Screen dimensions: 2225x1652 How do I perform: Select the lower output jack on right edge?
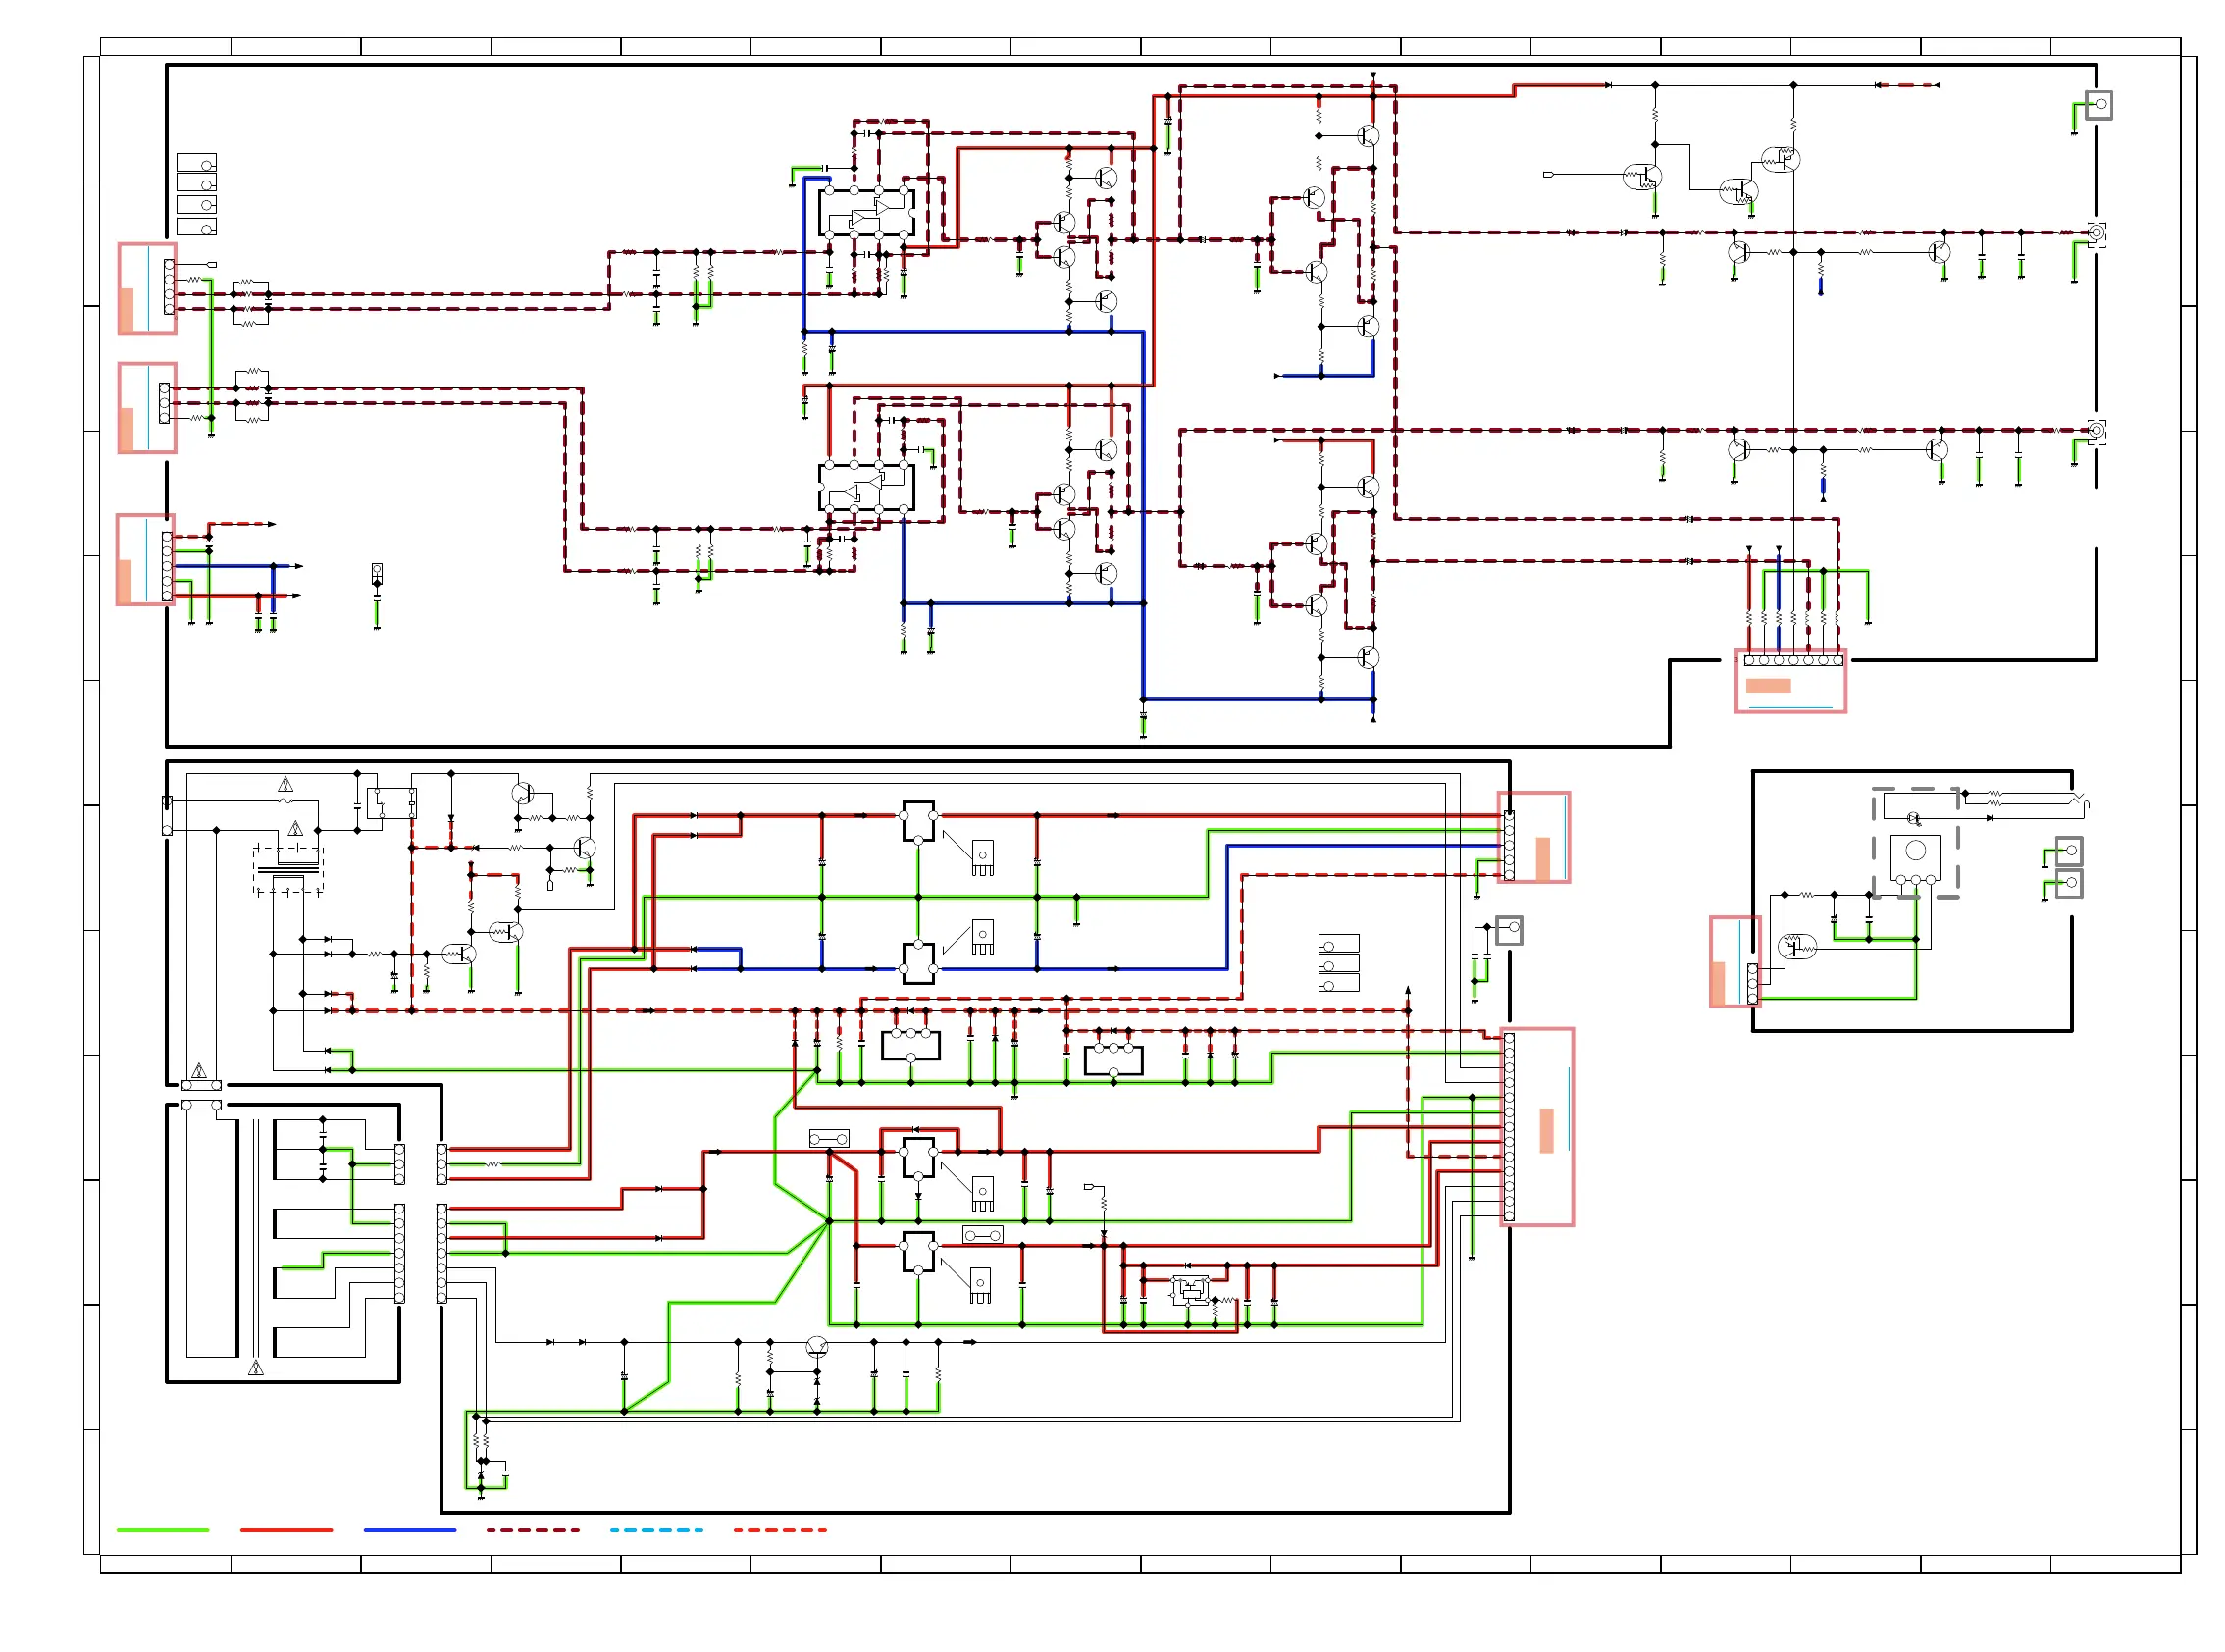tap(2096, 431)
